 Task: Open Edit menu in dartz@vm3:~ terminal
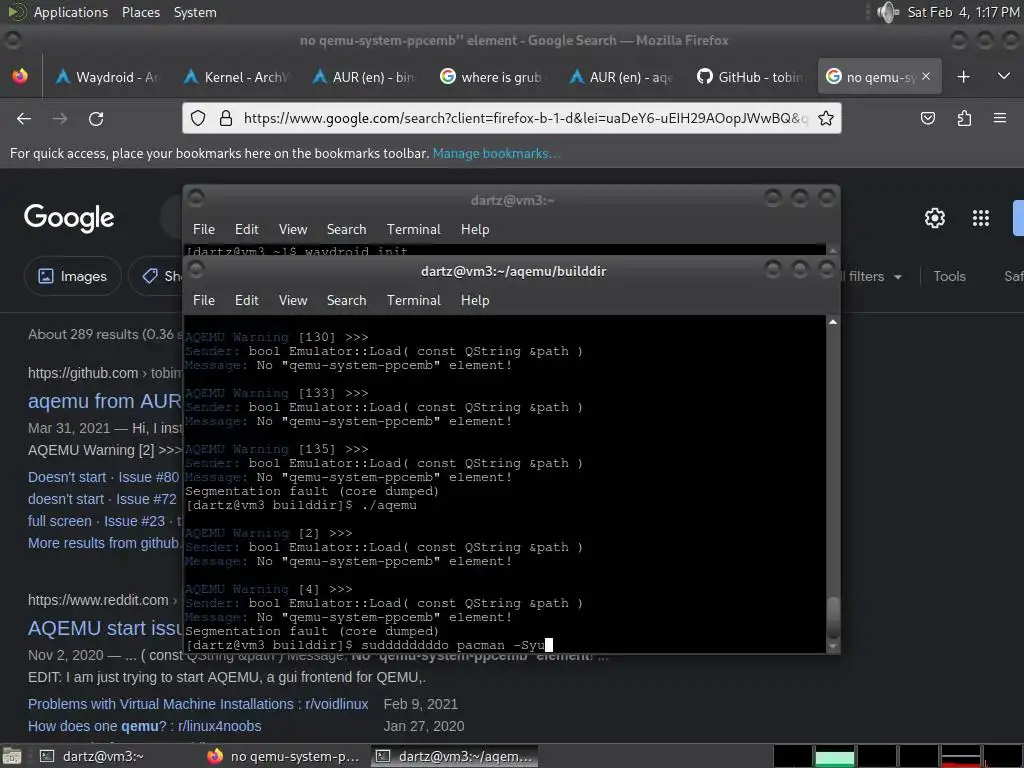(246, 229)
